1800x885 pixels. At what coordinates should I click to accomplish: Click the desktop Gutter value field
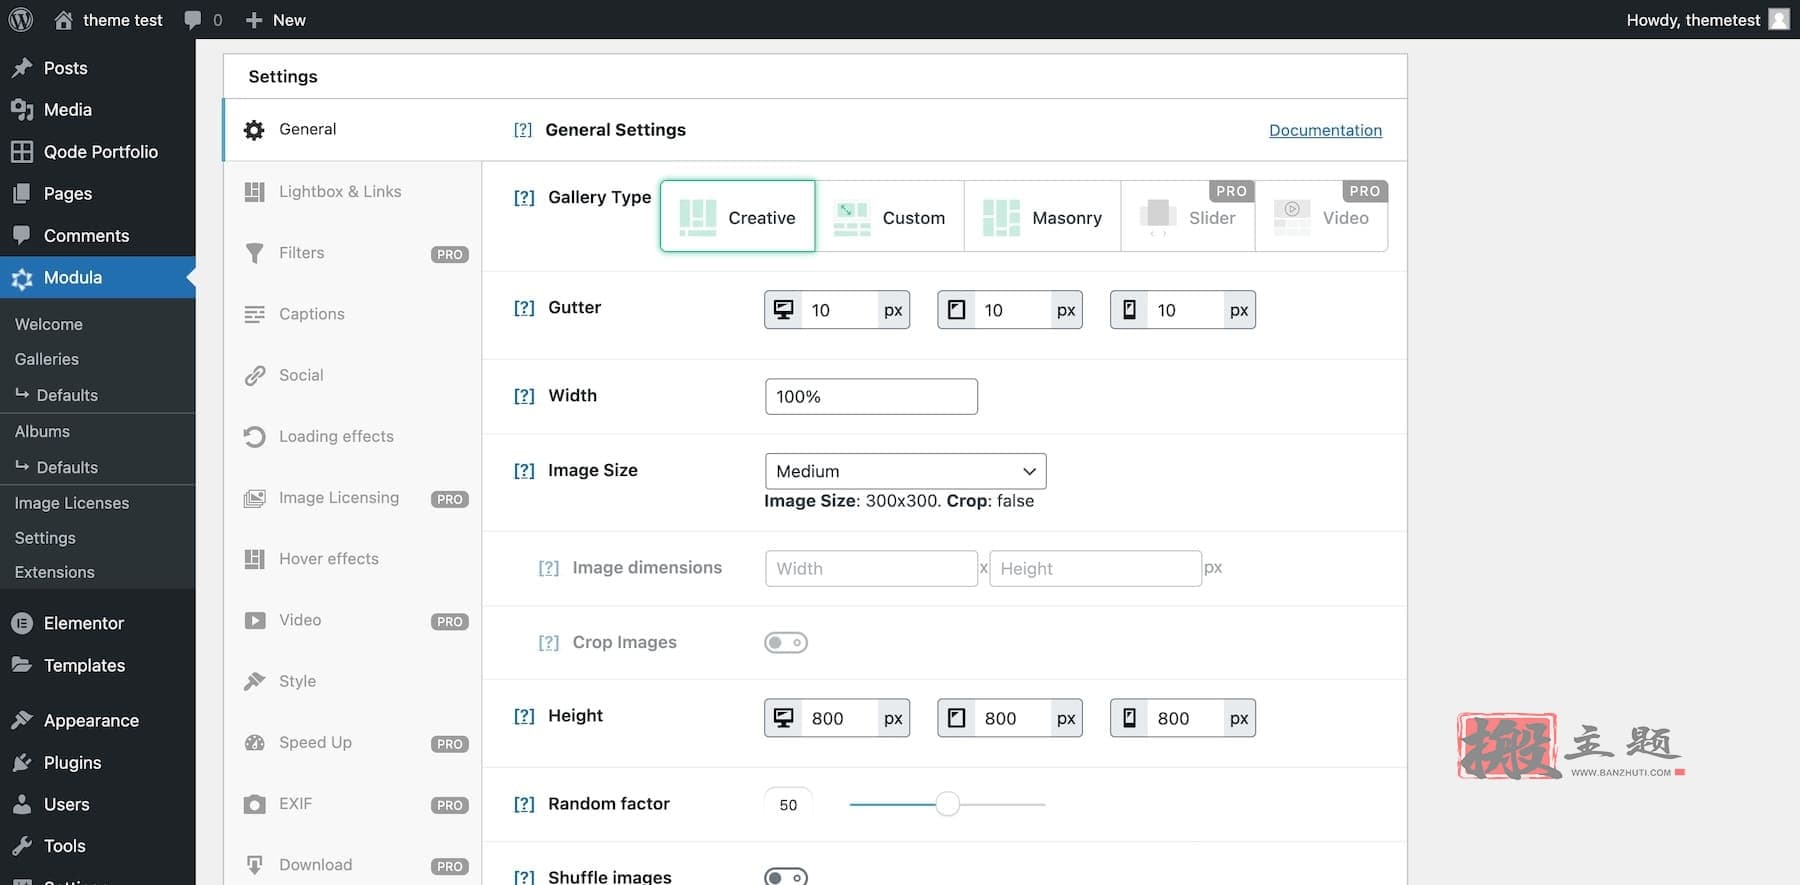tap(840, 310)
